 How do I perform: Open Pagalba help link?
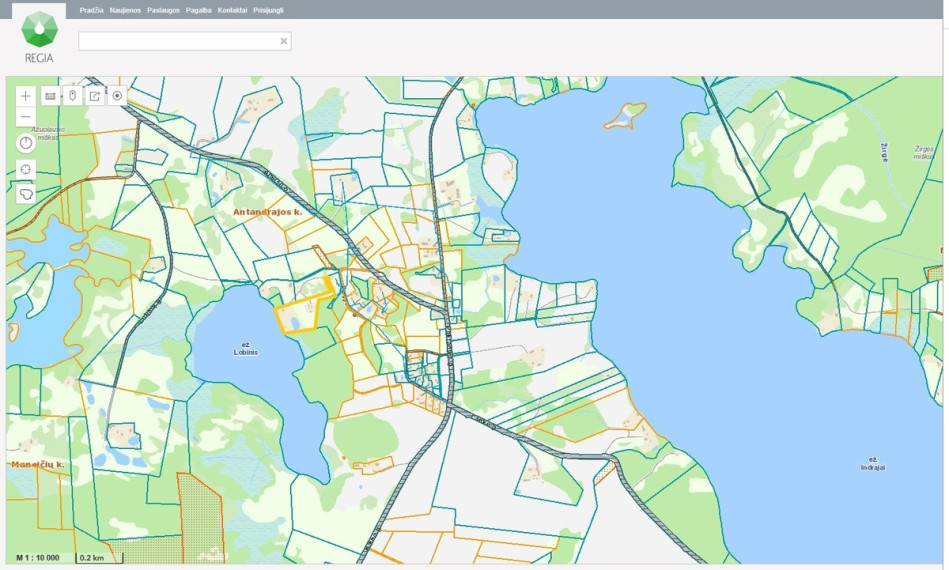(199, 10)
